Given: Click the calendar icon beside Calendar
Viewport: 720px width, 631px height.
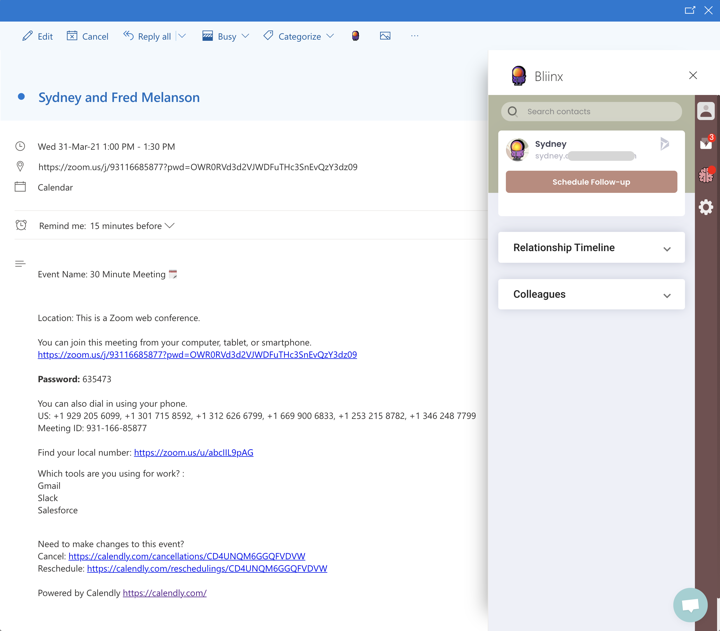Looking at the screenshot, I should [x=20, y=186].
